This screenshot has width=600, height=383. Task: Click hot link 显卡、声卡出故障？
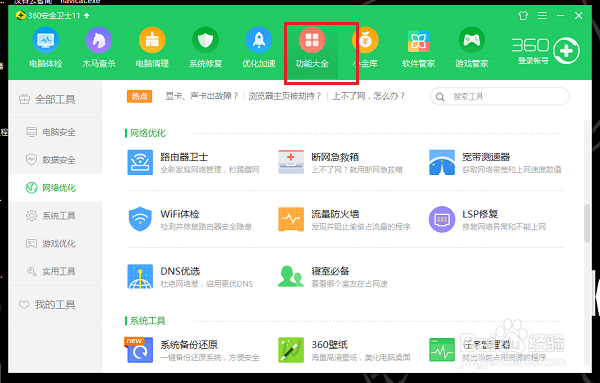pyautogui.click(x=202, y=96)
